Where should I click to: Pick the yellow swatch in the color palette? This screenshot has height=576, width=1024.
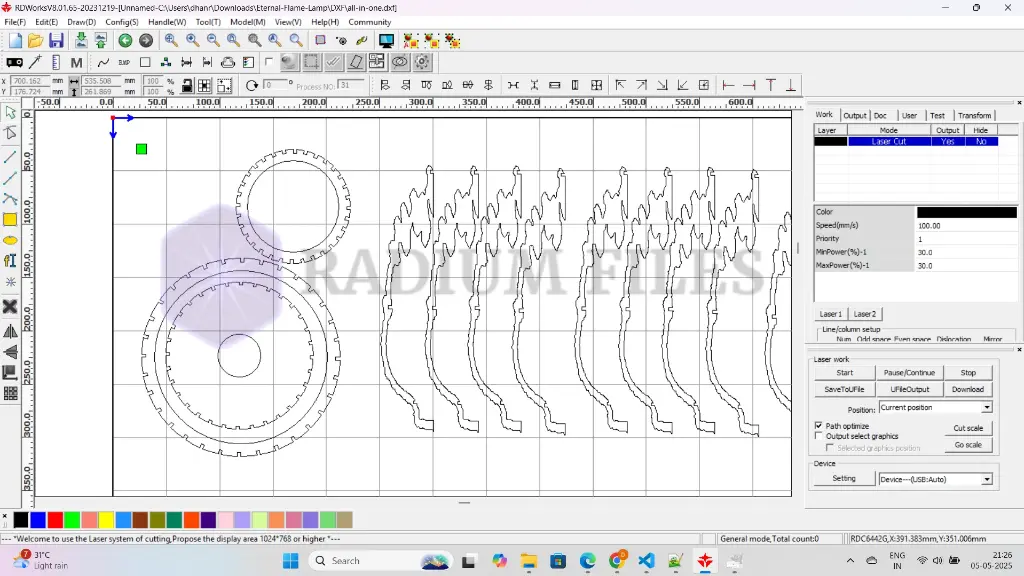106,520
